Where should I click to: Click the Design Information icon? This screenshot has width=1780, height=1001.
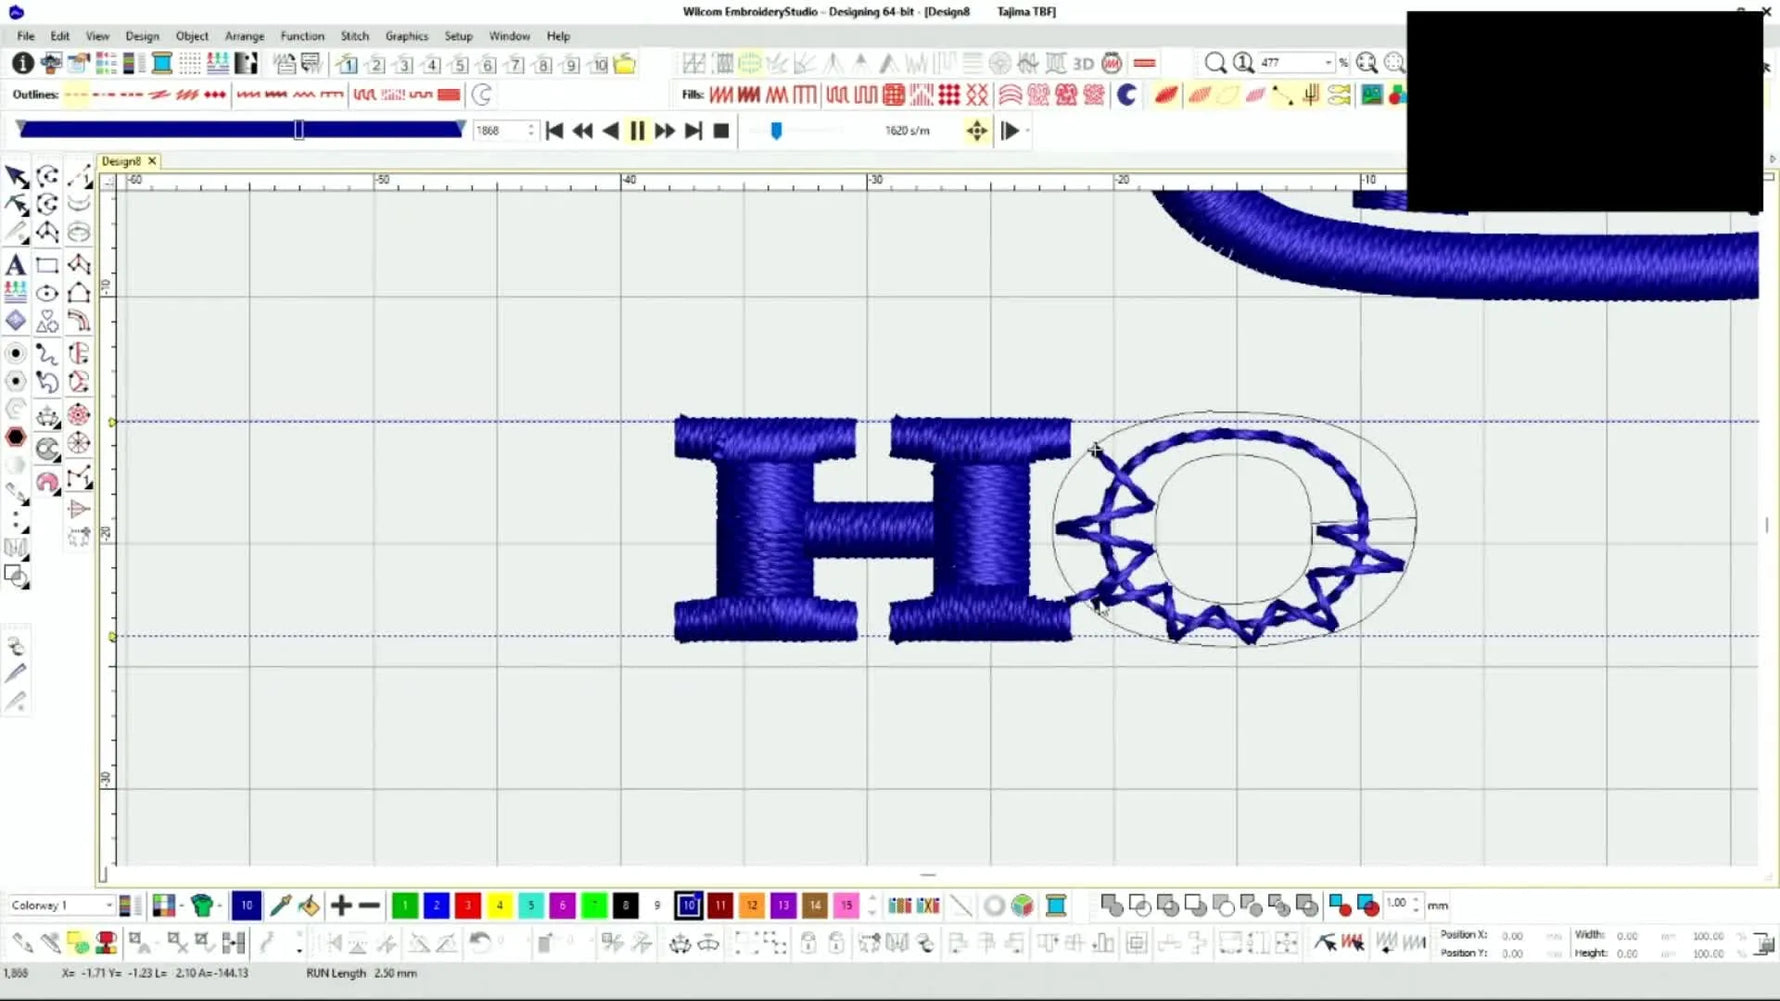point(22,64)
